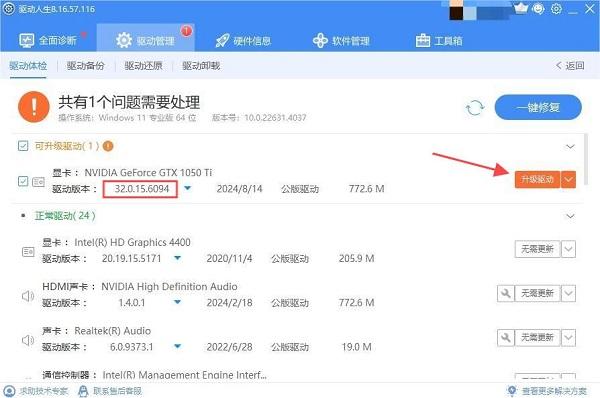The height and width of the screenshot is (398, 600).
Task: Open version dropdown for 6.0.9373.1
Action: point(178,346)
